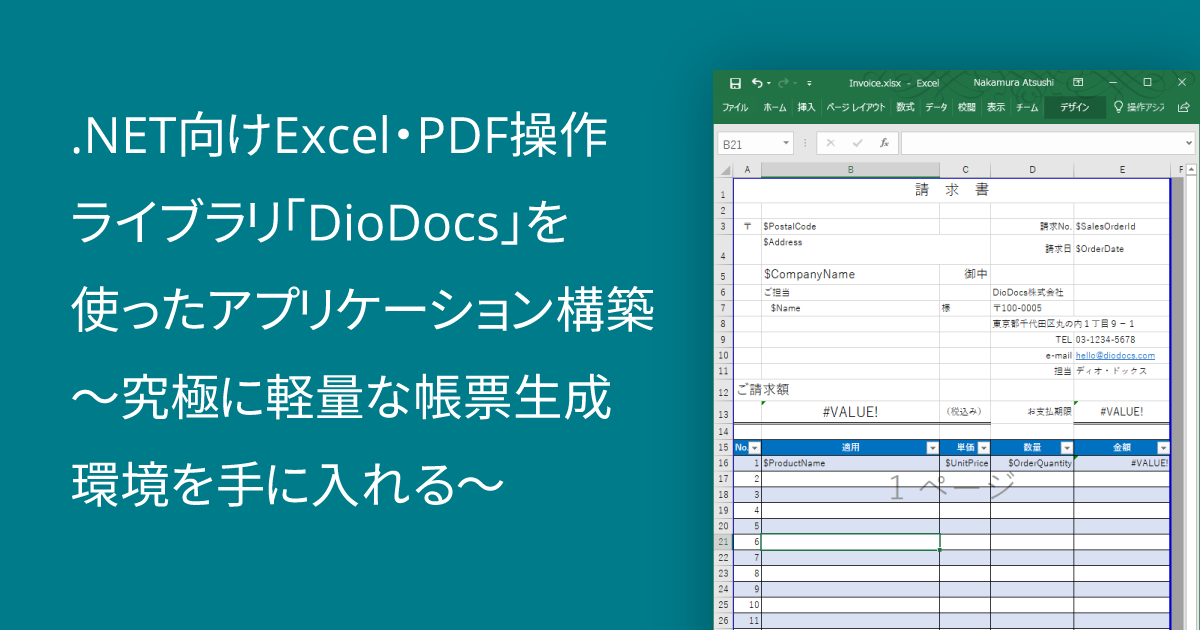Select the デザイン table tools tab

(x=1075, y=107)
